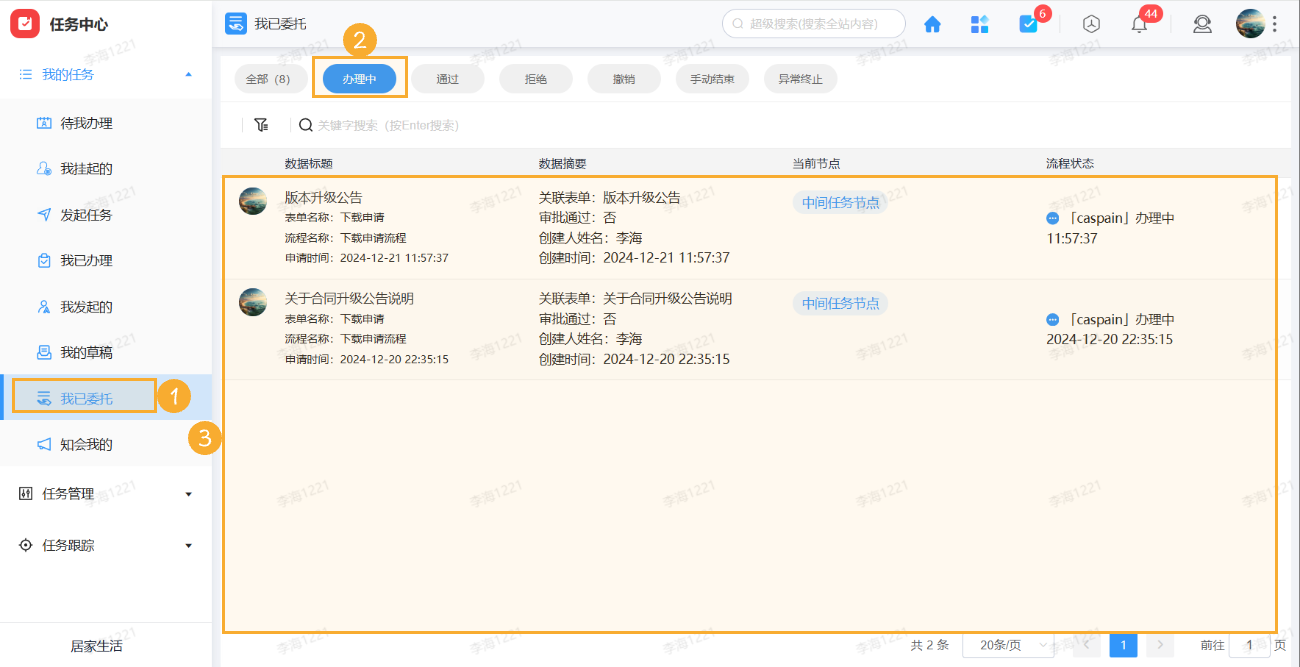The image size is (1300, 667).
Task: Switch to the 全部 (8) tab
Action: (x=270, y=78)
